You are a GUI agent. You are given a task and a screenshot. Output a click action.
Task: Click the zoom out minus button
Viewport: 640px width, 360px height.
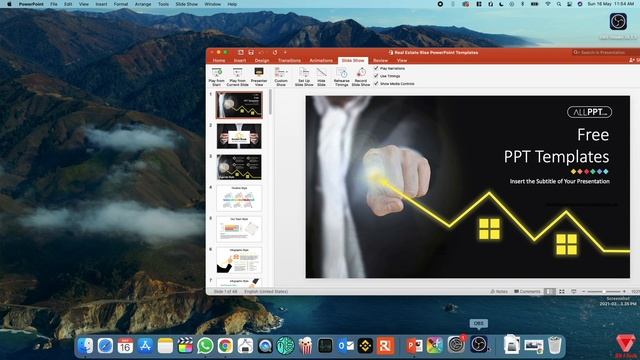[x=584, y=291]
